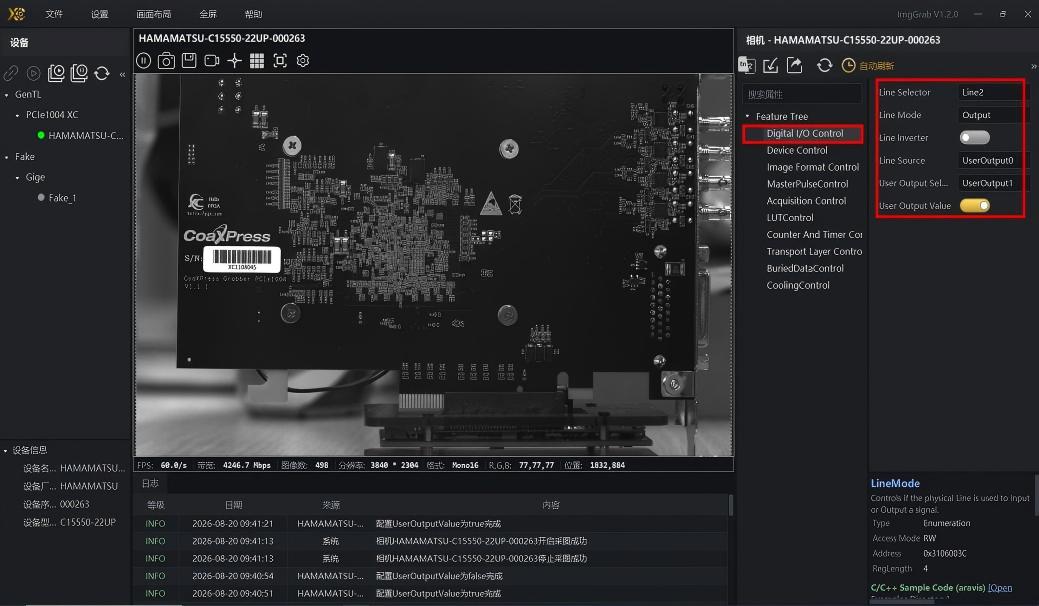Click the single play icon in devices panel
Viewport: 1039px width, 606px height.
coord(34,73)
